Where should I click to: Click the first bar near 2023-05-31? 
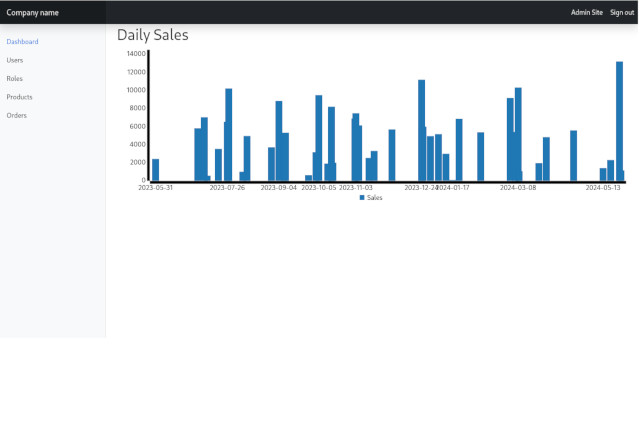click(155, 170)
